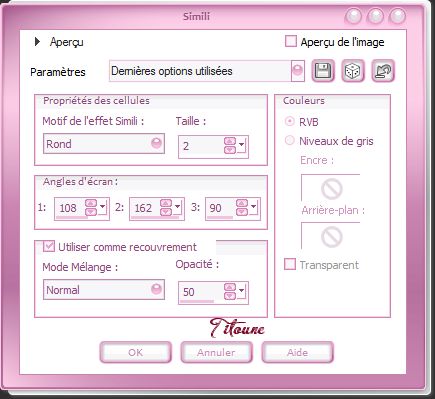Randomize parameters with the dice icon

click(353, 71)
